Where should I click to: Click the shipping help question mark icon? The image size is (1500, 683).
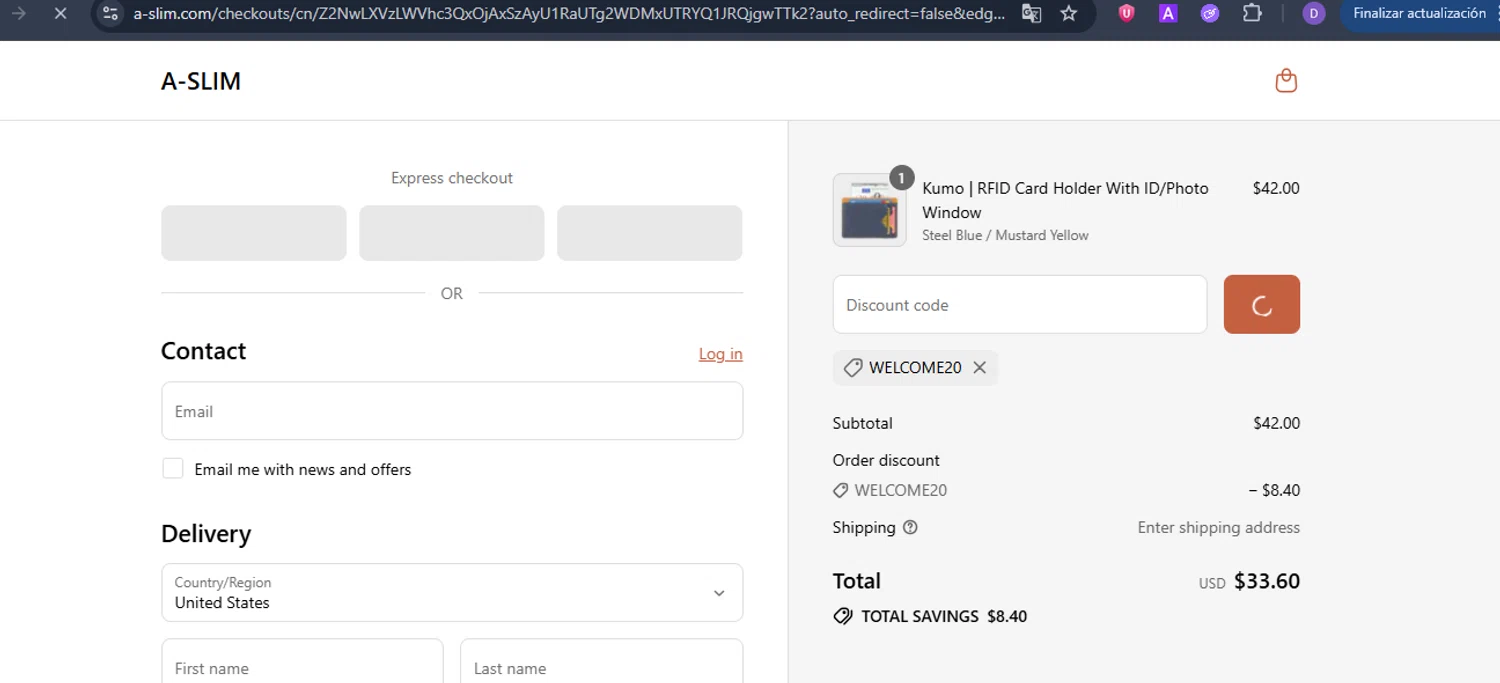pos(910,528)
